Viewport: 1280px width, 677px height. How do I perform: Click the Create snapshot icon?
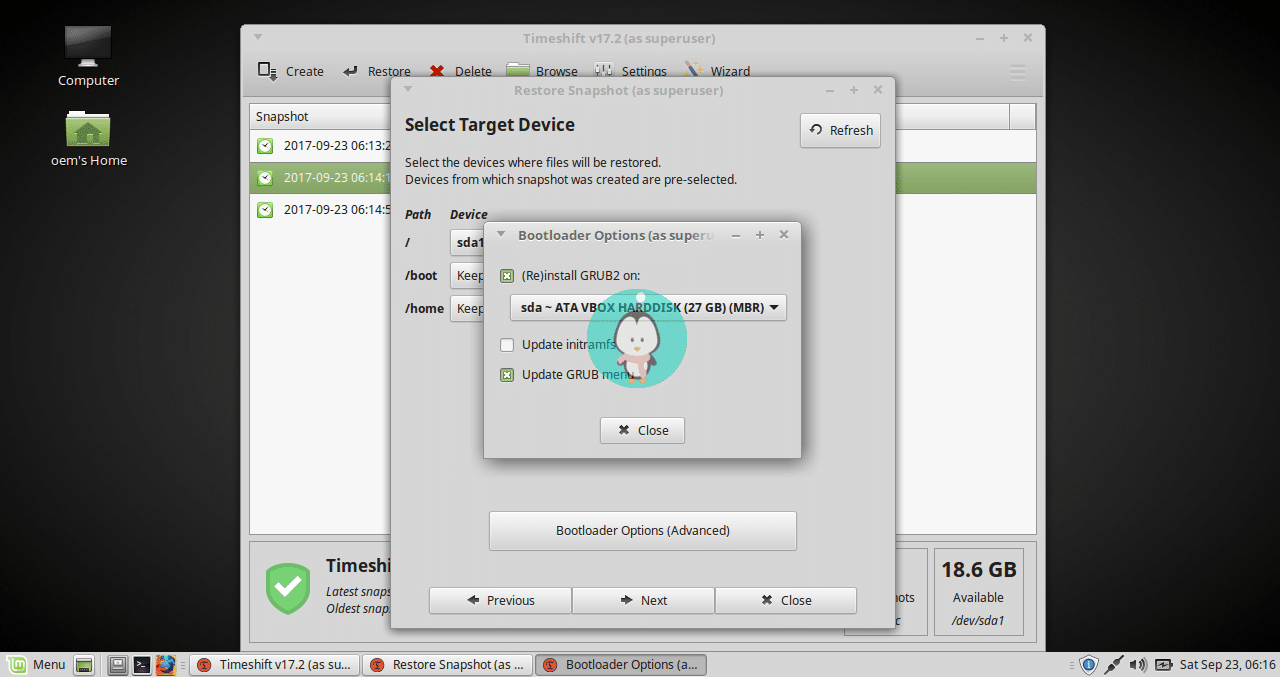click(268, 70)
